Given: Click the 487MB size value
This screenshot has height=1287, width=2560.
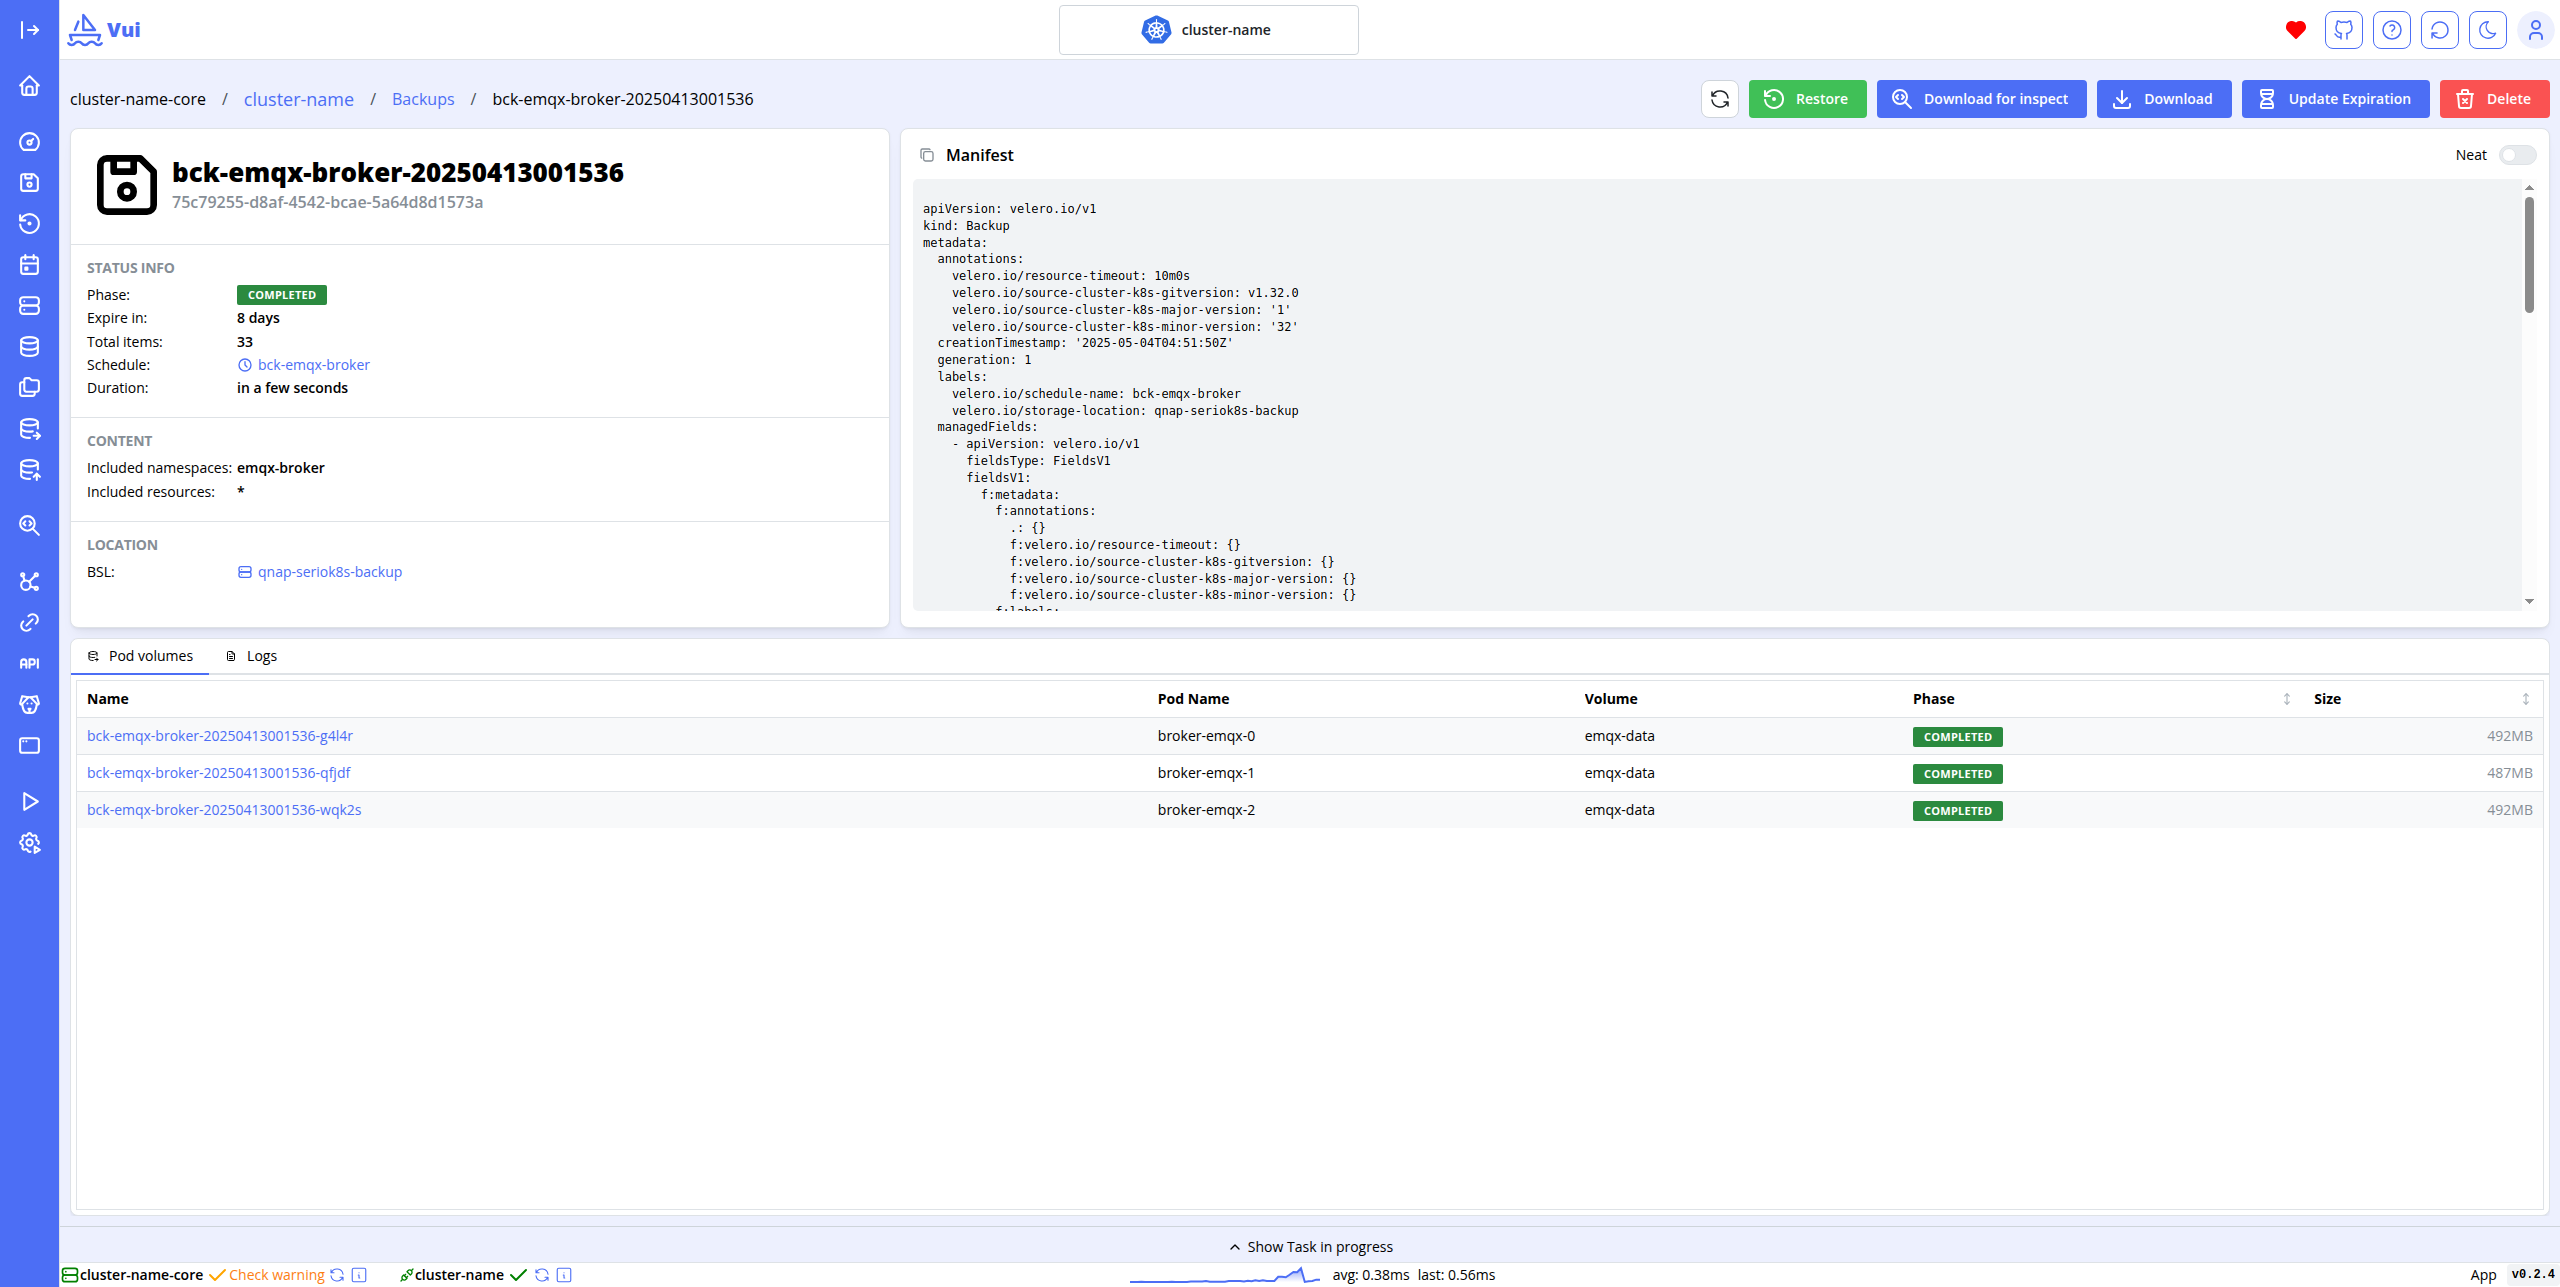Looking at the screenshot, I should tap(2509, 773).
